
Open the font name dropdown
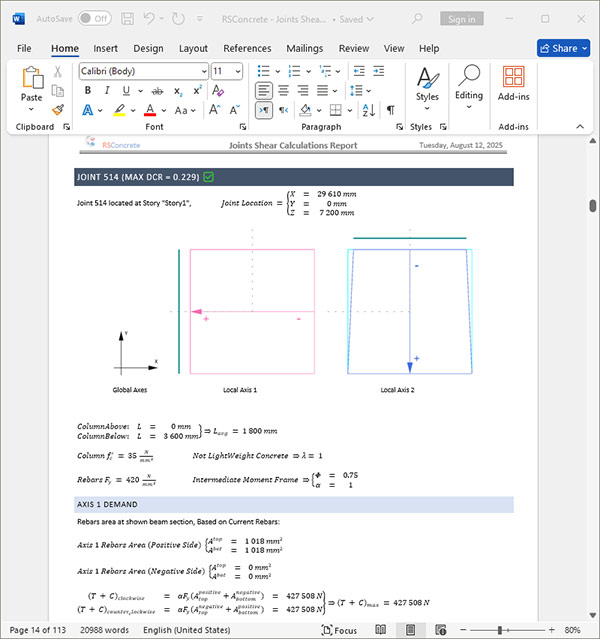pos(204,72)
